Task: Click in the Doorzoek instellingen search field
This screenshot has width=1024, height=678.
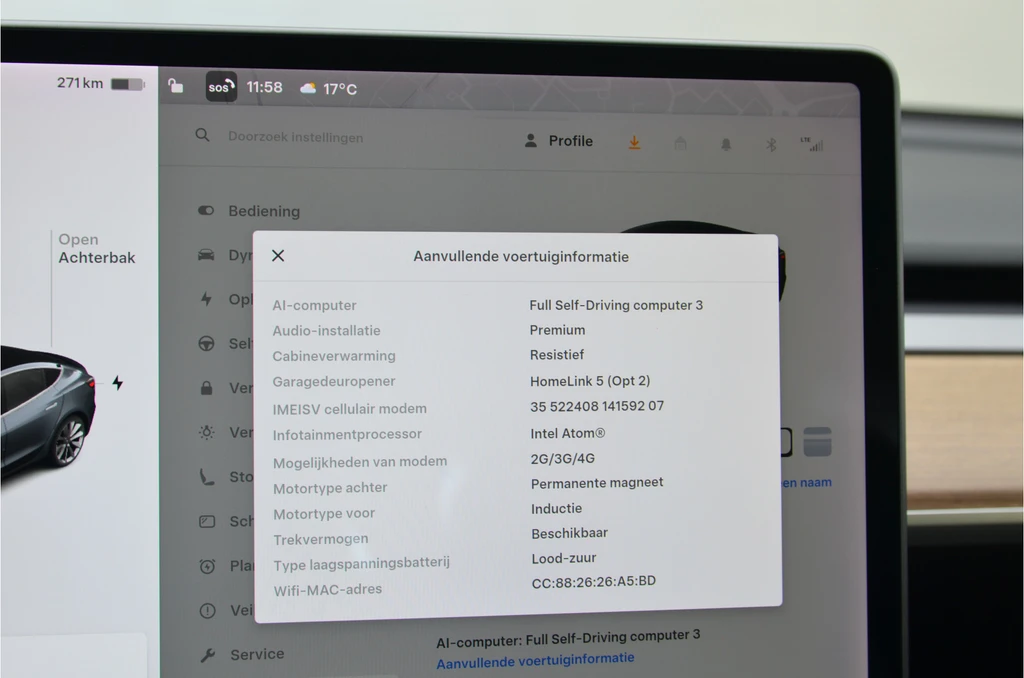Action: [295, 137]
